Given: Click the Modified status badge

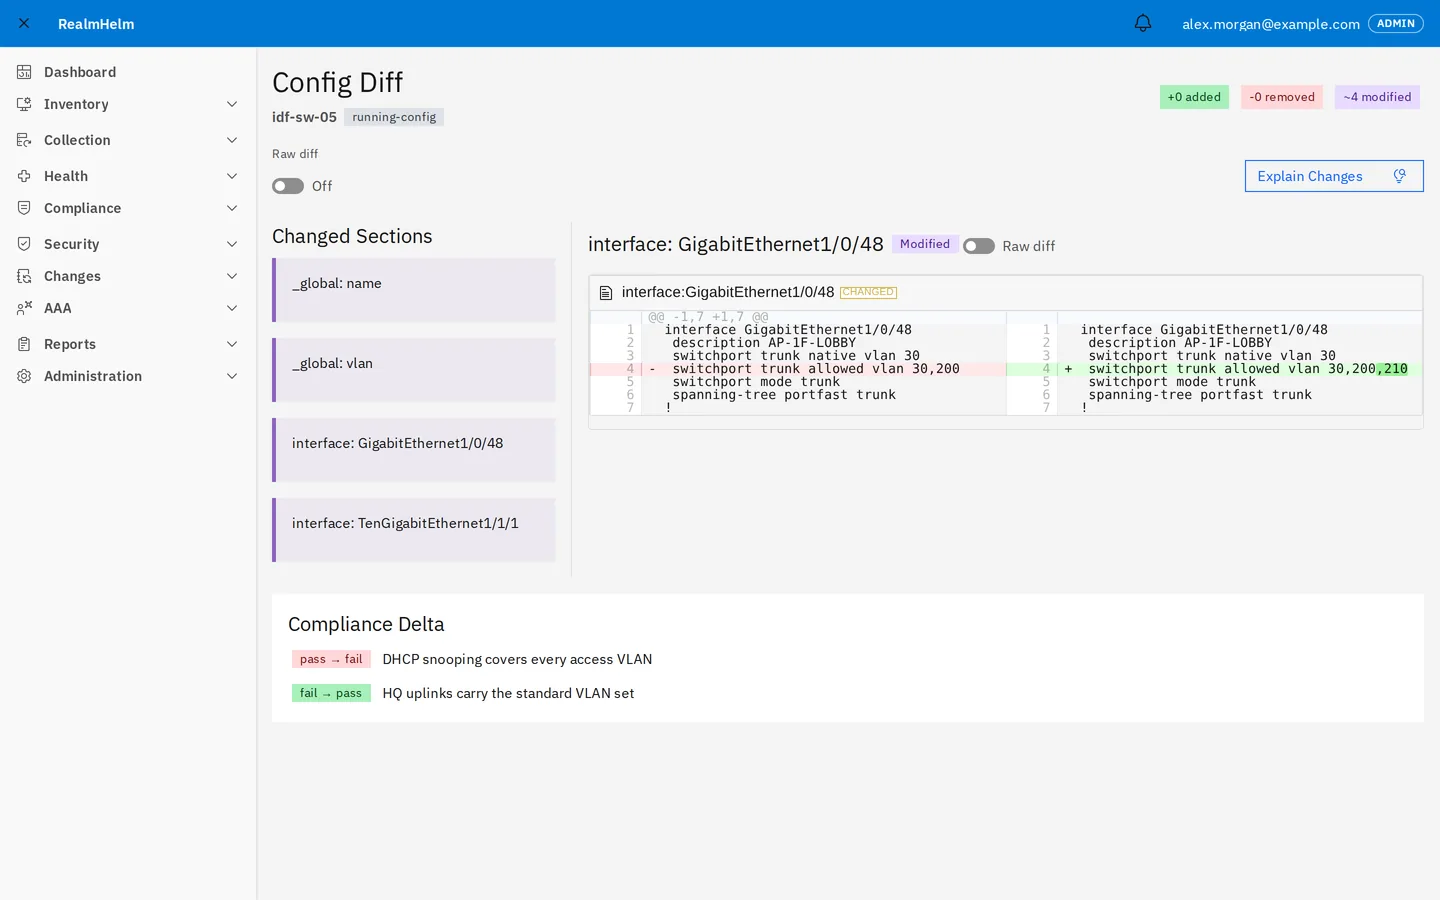Looking at the screenshot, I should click(x=925, y=244).
